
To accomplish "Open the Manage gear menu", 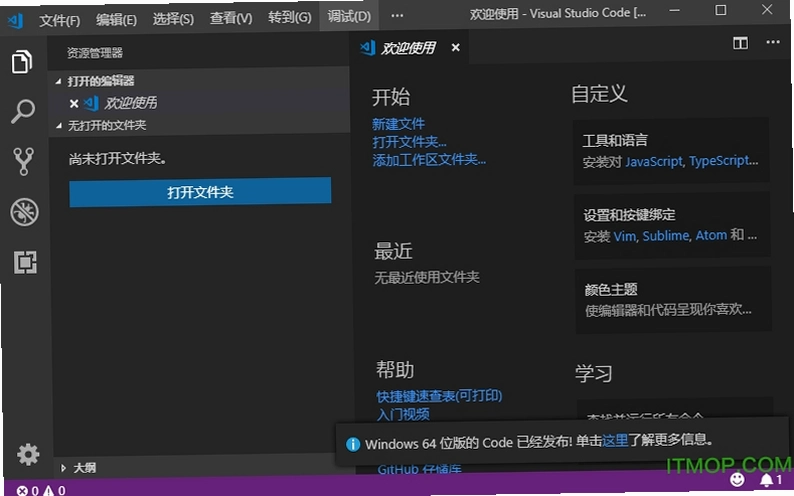I will pos(28,454).
